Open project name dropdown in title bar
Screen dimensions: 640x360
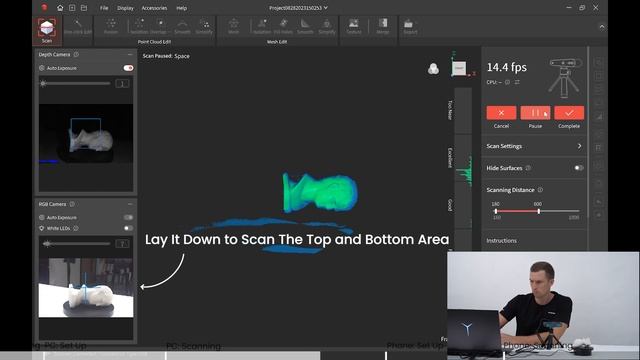click(326, 8)
